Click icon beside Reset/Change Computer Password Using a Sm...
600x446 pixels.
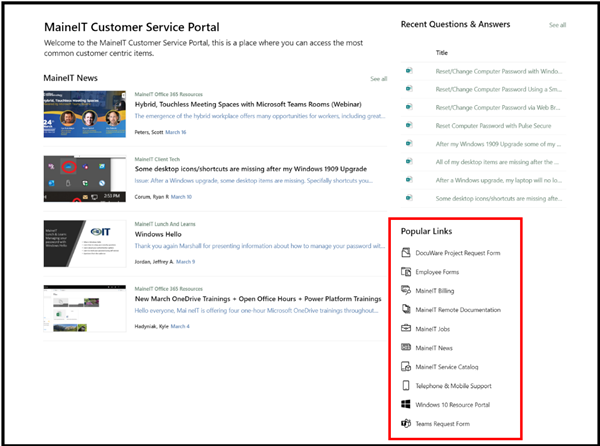point(409,89)
